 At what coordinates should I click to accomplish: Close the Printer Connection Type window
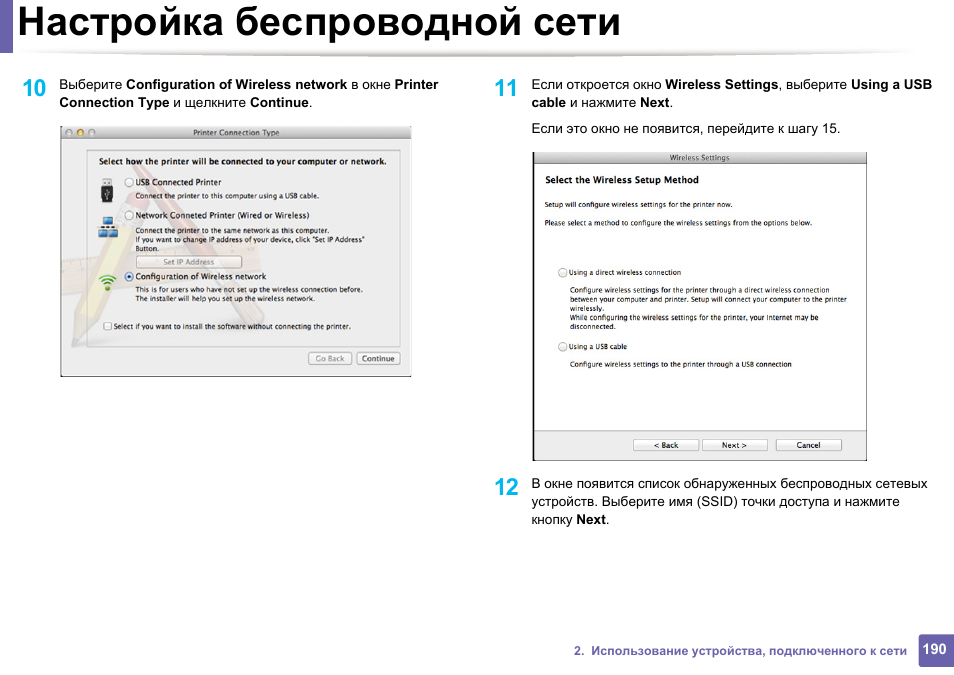coord(69,133)
